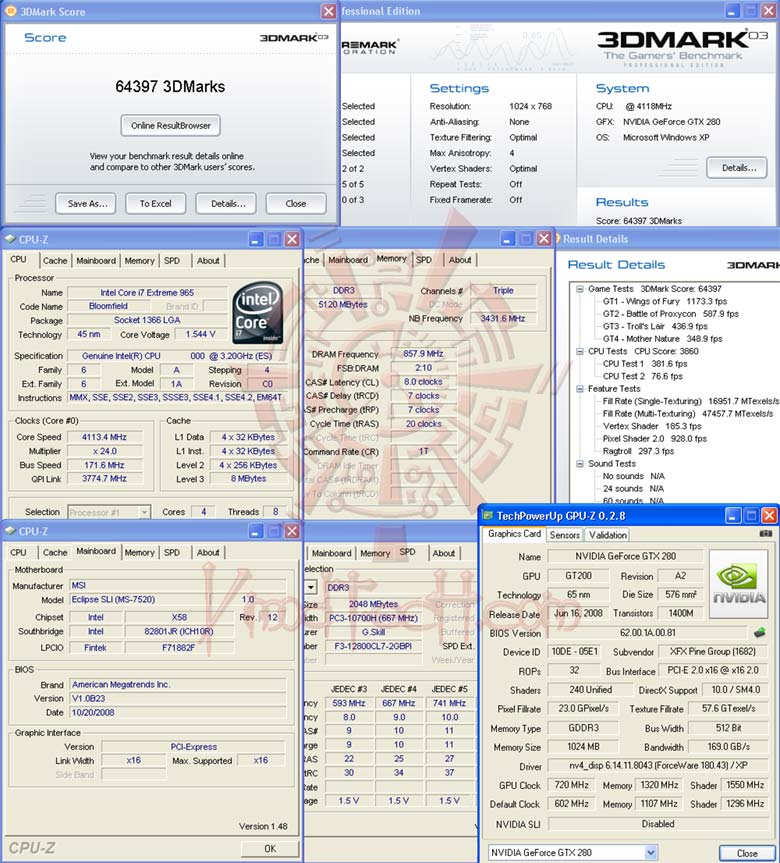Click OK in CPU-Z Mainboard window

[x=270, y=848]
